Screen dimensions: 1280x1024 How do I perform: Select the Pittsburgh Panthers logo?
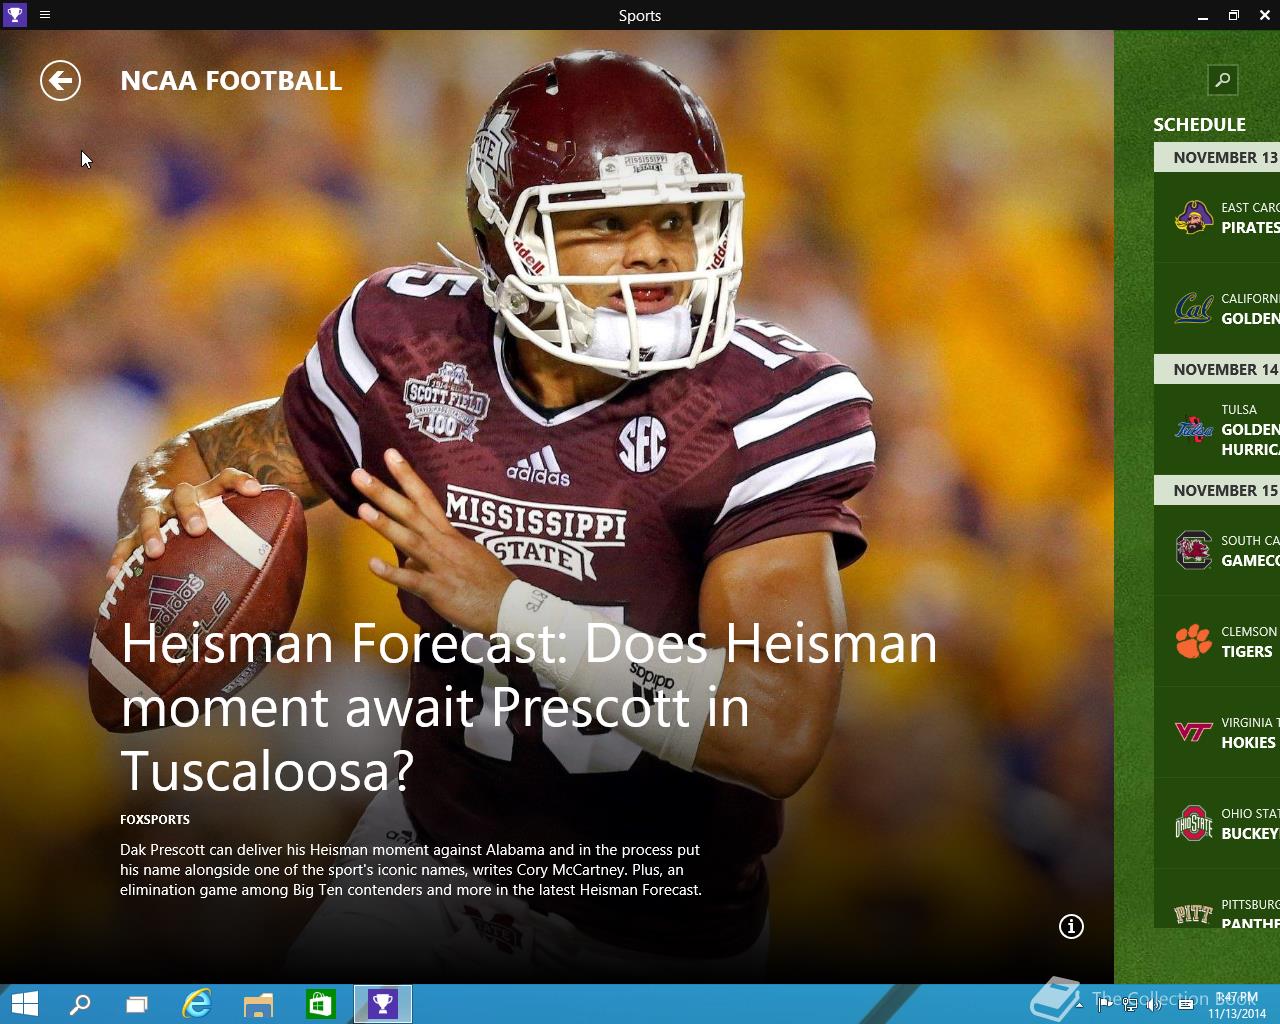click(1193, 913)
